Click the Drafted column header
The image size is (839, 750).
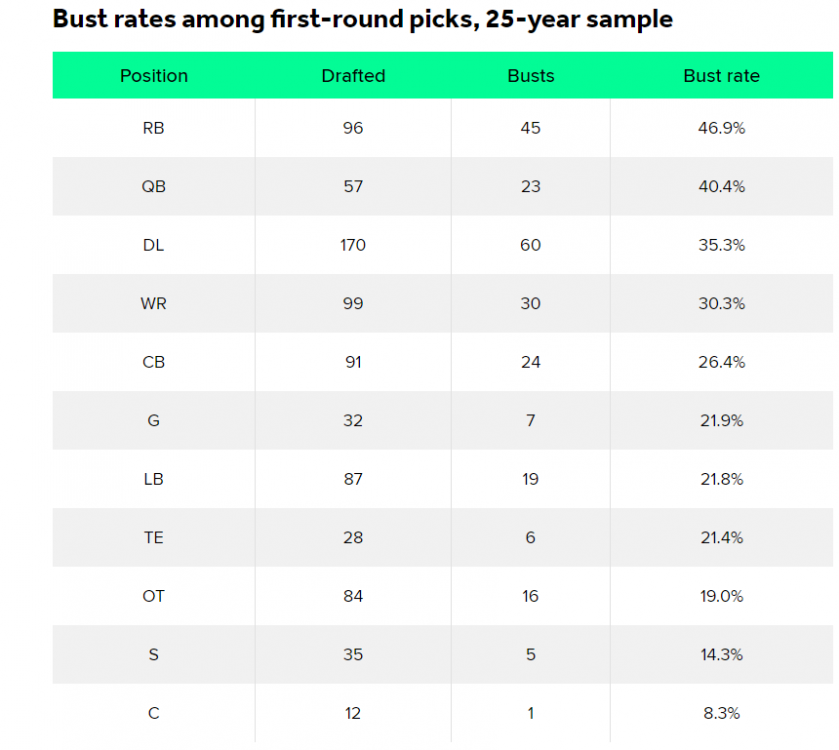[x=353, y=76]
